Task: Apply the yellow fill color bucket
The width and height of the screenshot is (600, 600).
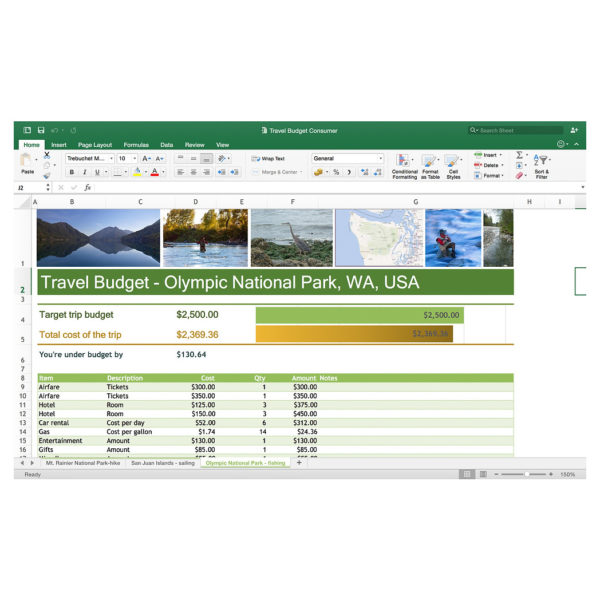Action: click(x=137, y=172)
